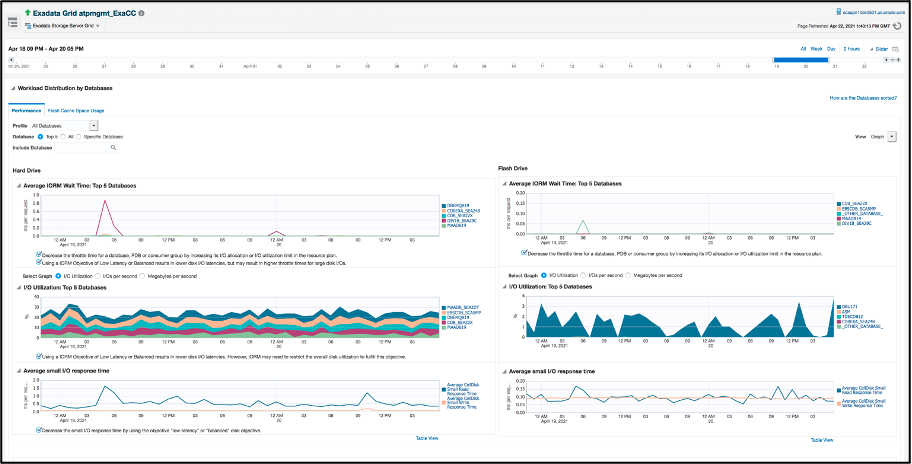Click the search magnifier in Include Database
The image size is (912, 464).
[x=113, y=148]
